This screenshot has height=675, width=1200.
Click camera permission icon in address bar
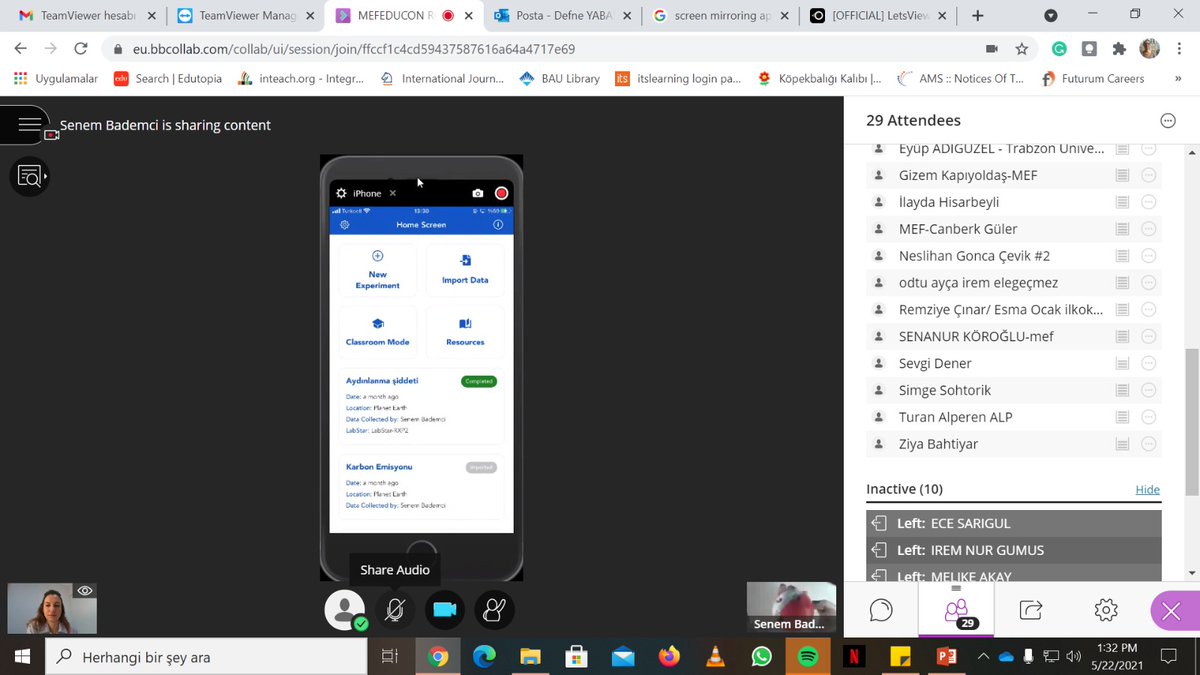(x=992, y=48)
